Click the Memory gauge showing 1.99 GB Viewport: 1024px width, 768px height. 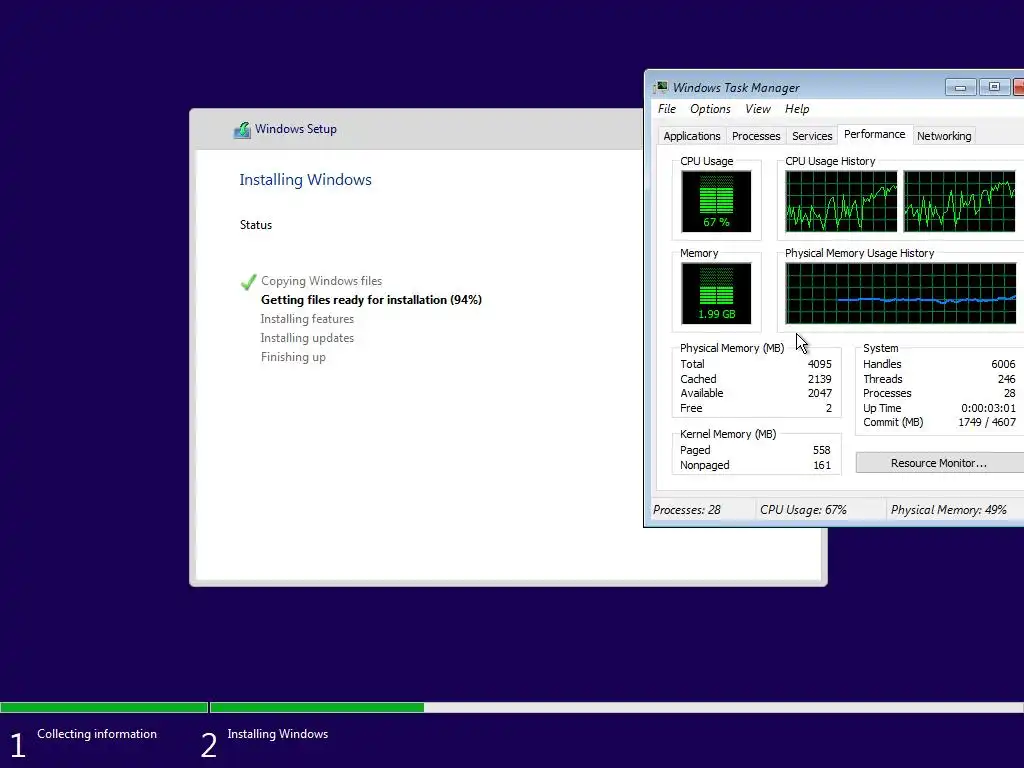coord(716,294)
